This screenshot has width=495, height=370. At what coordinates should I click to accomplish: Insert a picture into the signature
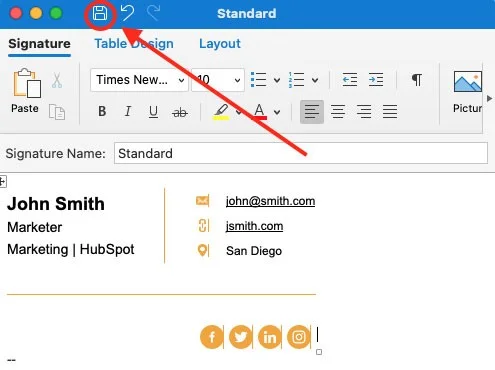click(468, 92)
